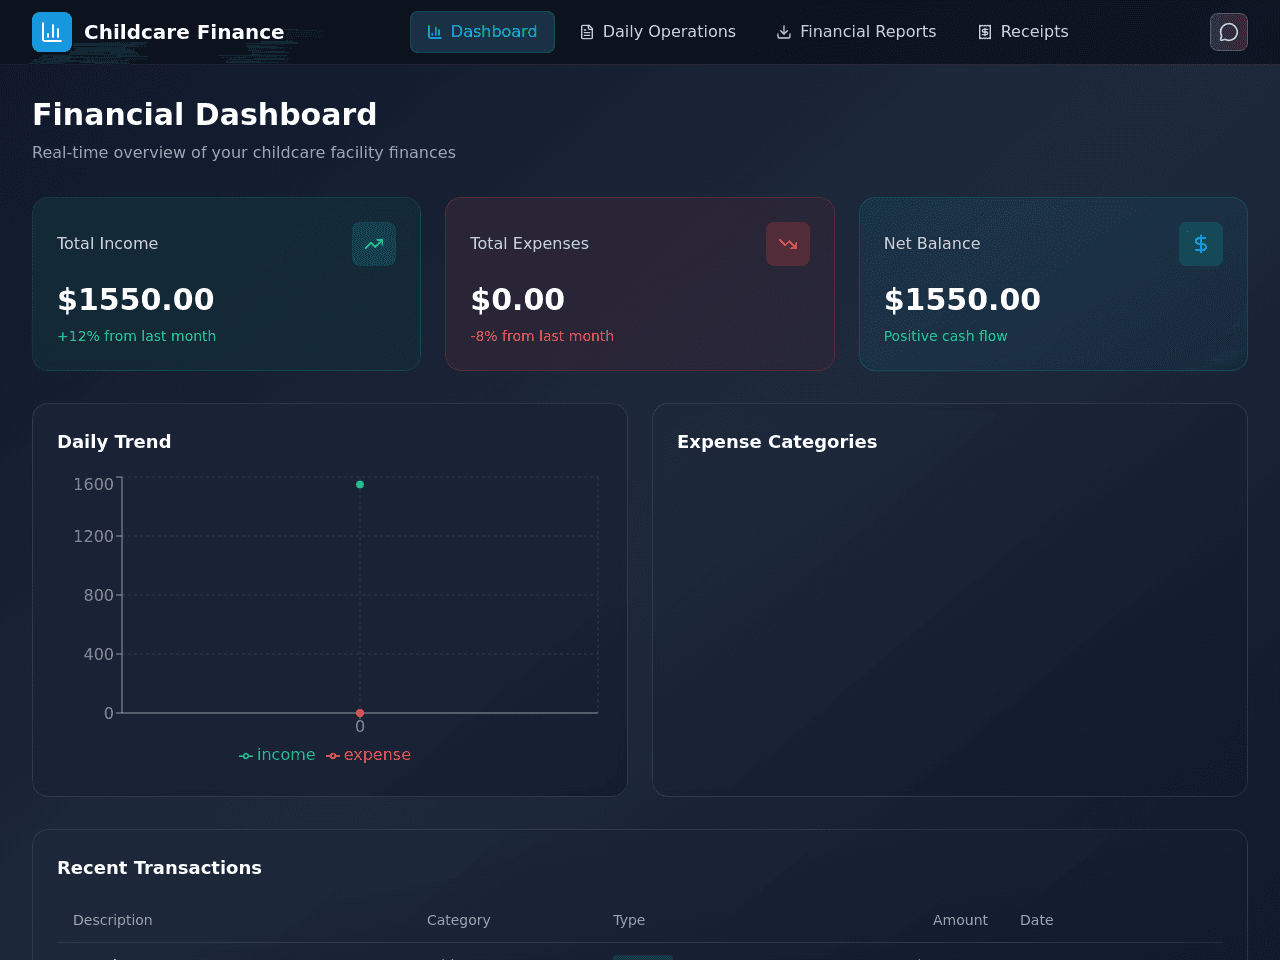Click '+12% from last month' text
Image resolution: width=1280 pixels, height=960 pixels.
tap(136, 336)
